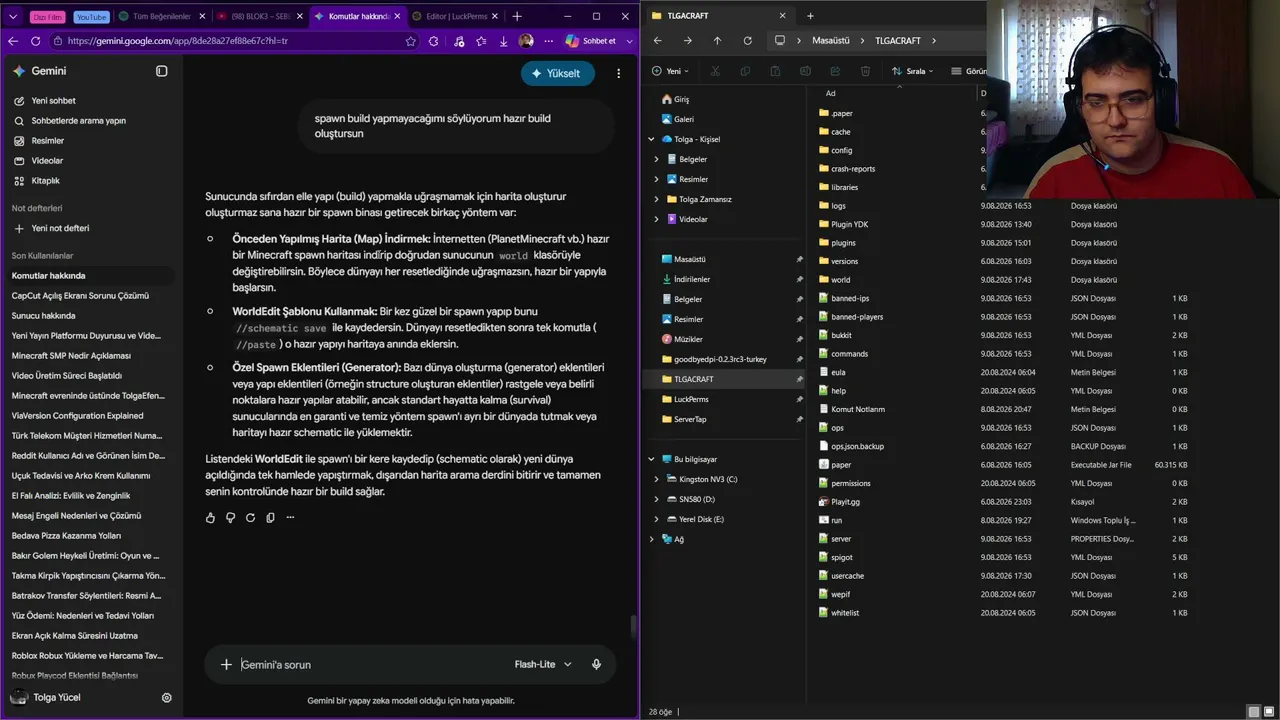Click the thumbs-down icon under Gemini's response
The image size is (1280, 720).
coord(230,518)
